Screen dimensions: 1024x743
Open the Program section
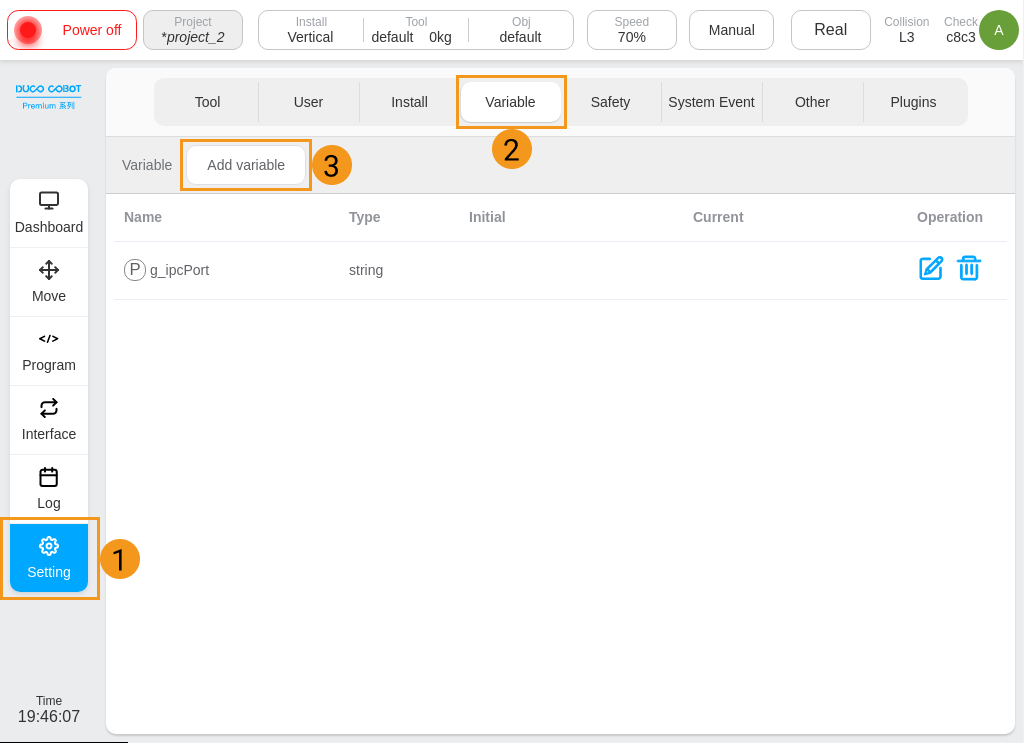point(49,351)
